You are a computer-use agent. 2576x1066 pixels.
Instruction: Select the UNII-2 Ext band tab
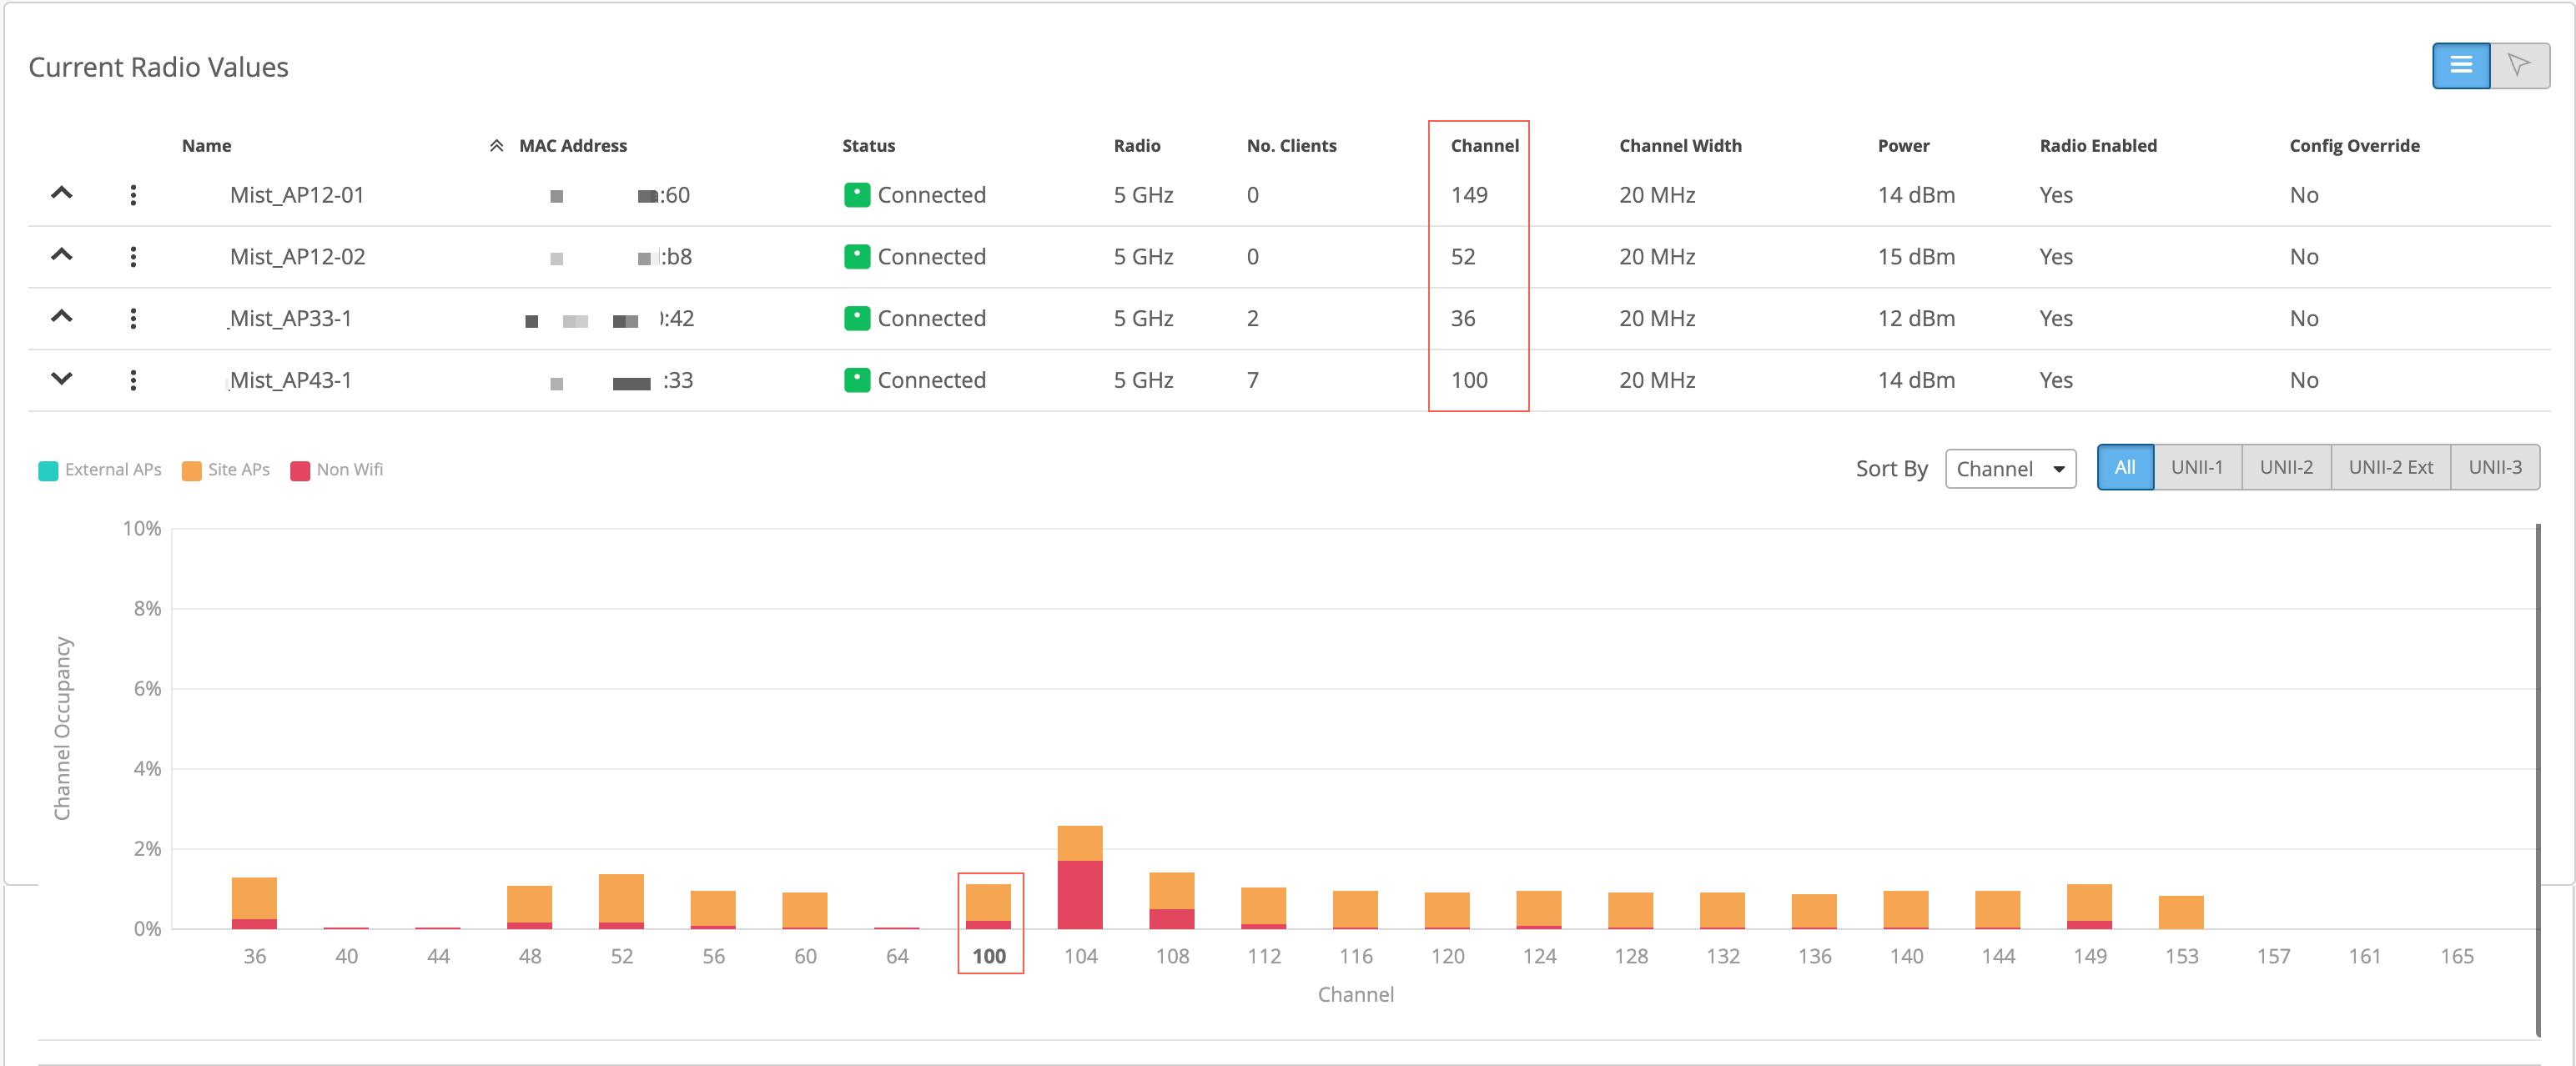[2390, 468]
